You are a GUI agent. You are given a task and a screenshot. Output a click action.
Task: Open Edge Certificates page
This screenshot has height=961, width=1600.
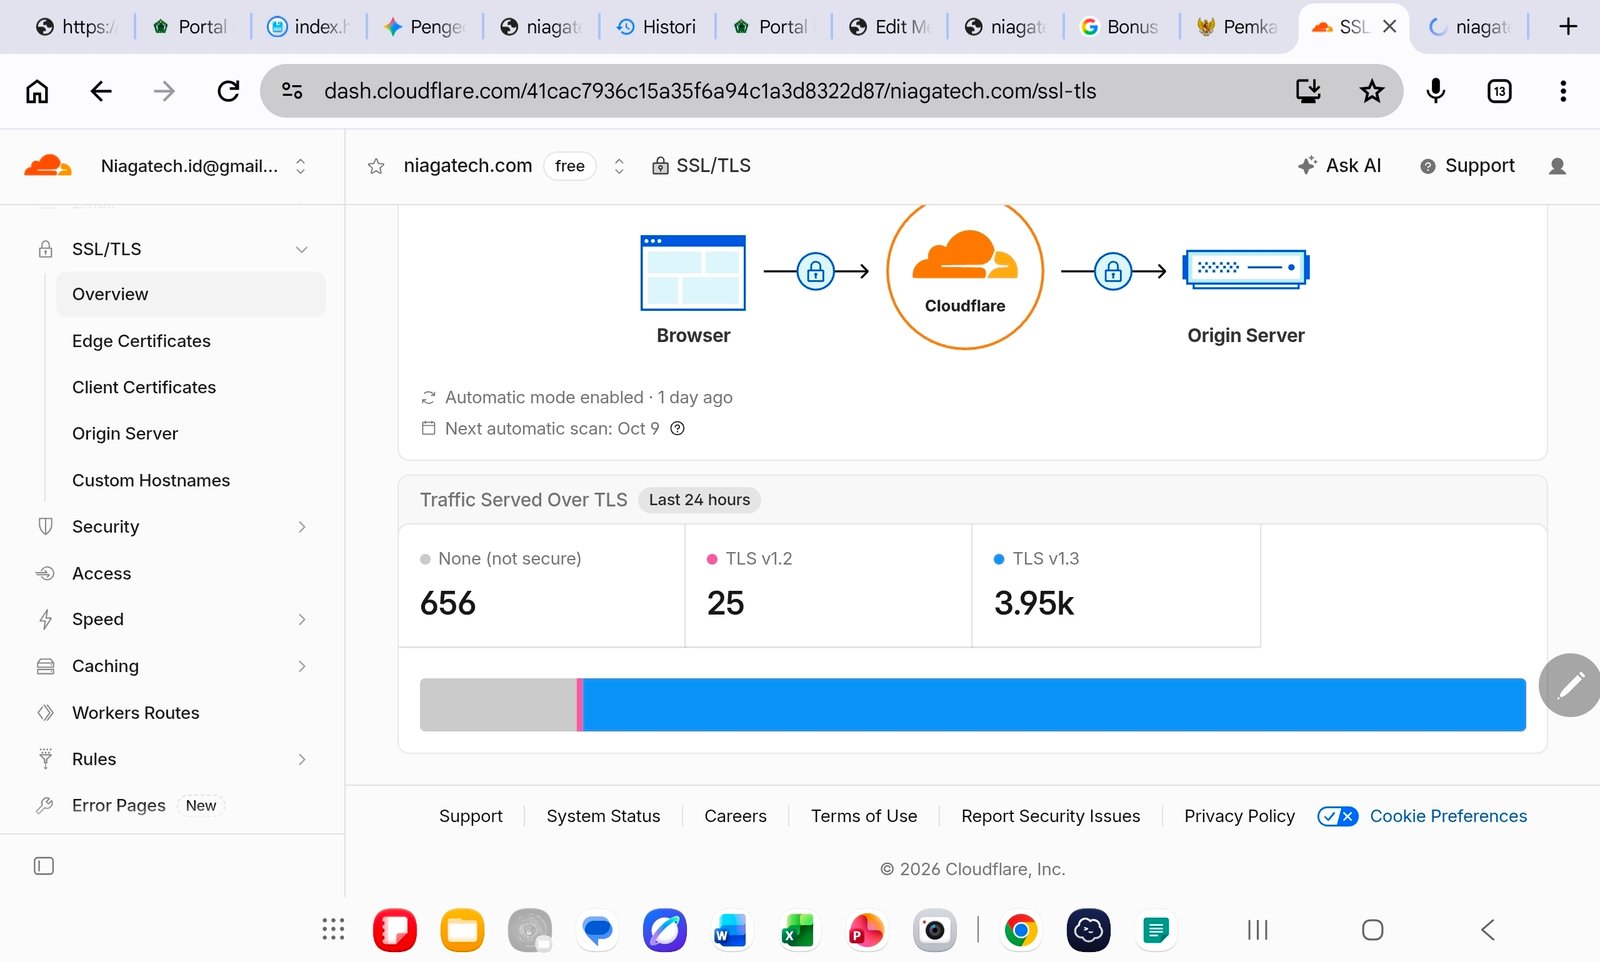(141, 341)
